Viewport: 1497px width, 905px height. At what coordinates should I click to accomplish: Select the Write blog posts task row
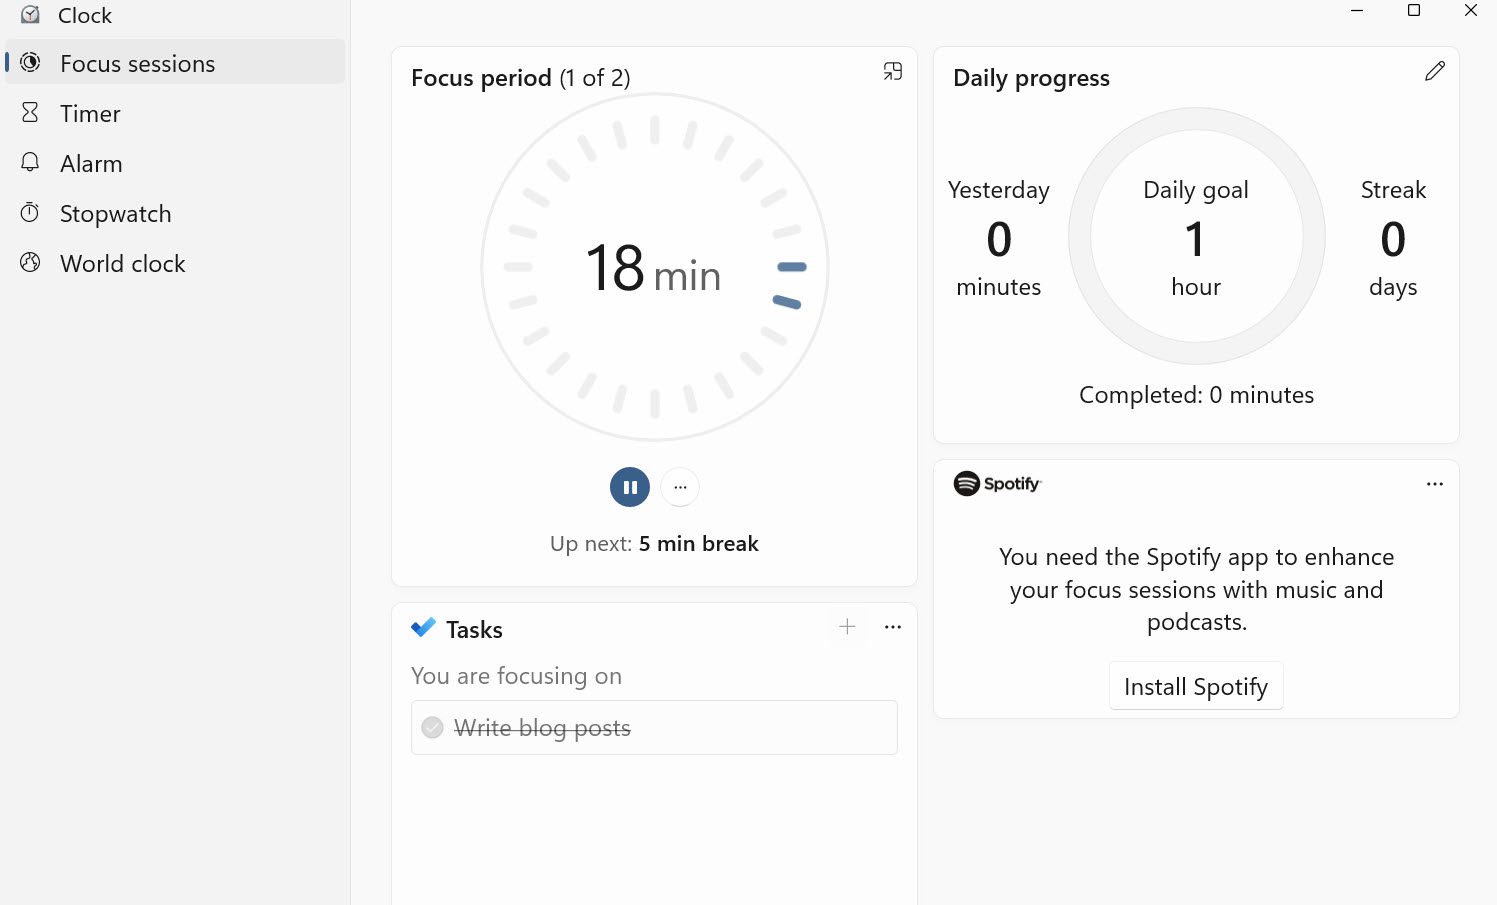(x=654, y=727)
